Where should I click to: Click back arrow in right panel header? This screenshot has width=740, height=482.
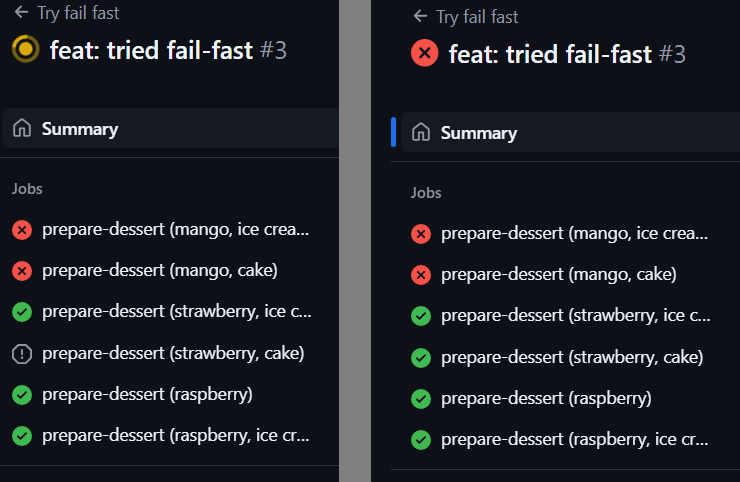click(x=422, y=17)
